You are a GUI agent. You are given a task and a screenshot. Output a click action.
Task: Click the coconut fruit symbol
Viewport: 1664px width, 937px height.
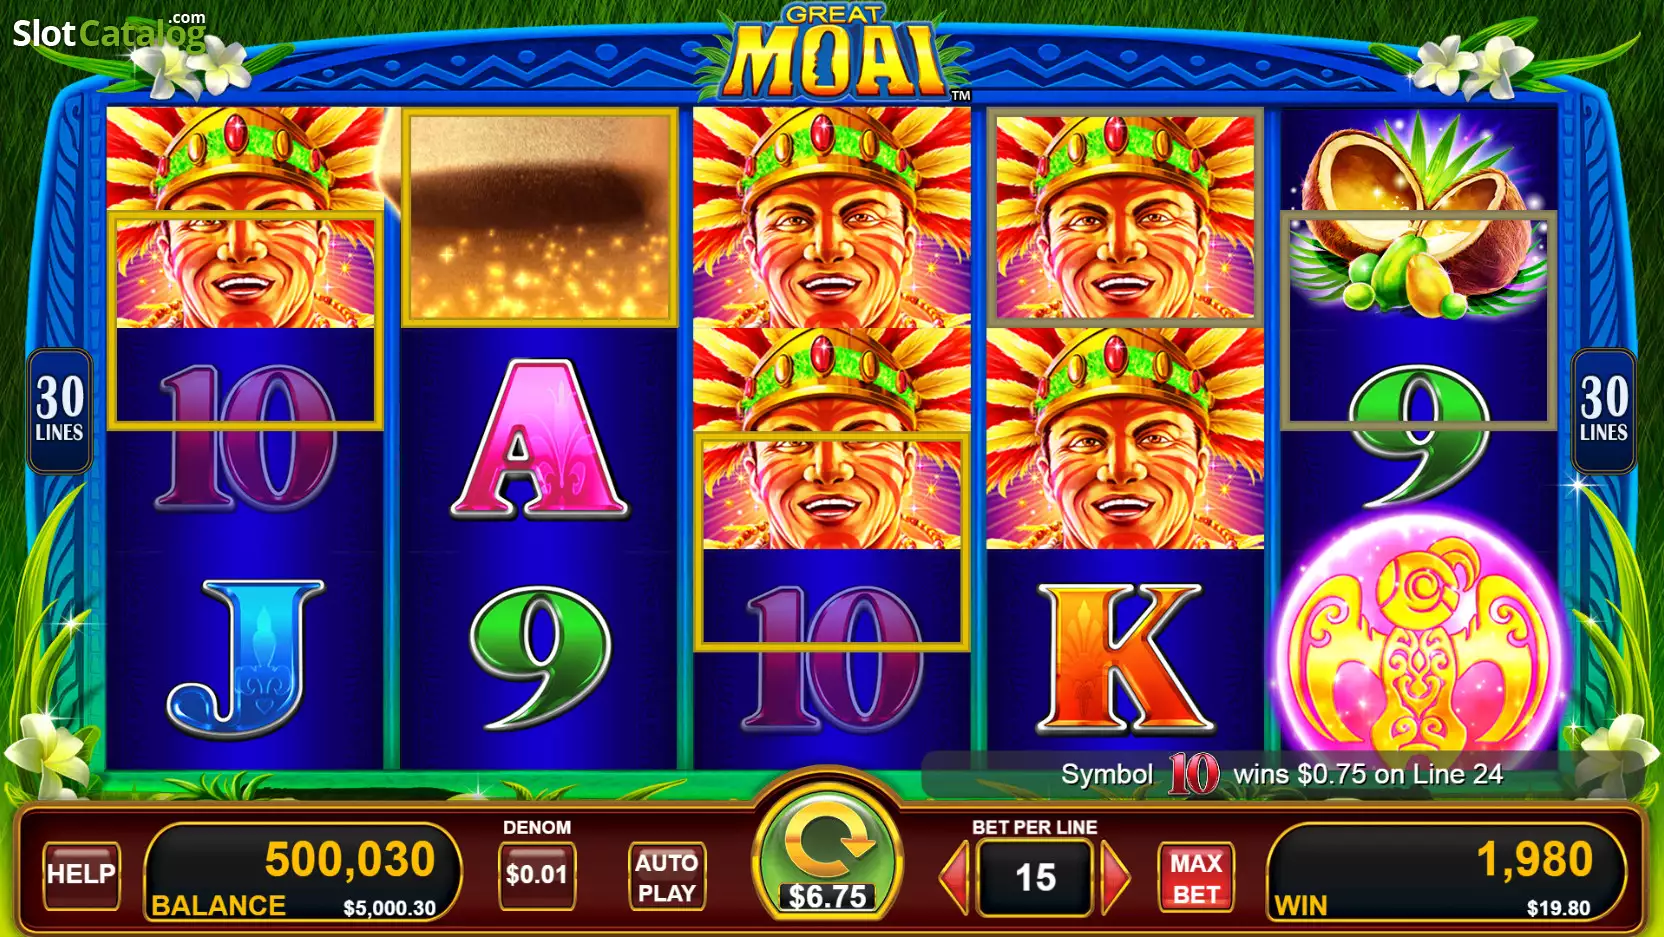tap(1419, 215)
